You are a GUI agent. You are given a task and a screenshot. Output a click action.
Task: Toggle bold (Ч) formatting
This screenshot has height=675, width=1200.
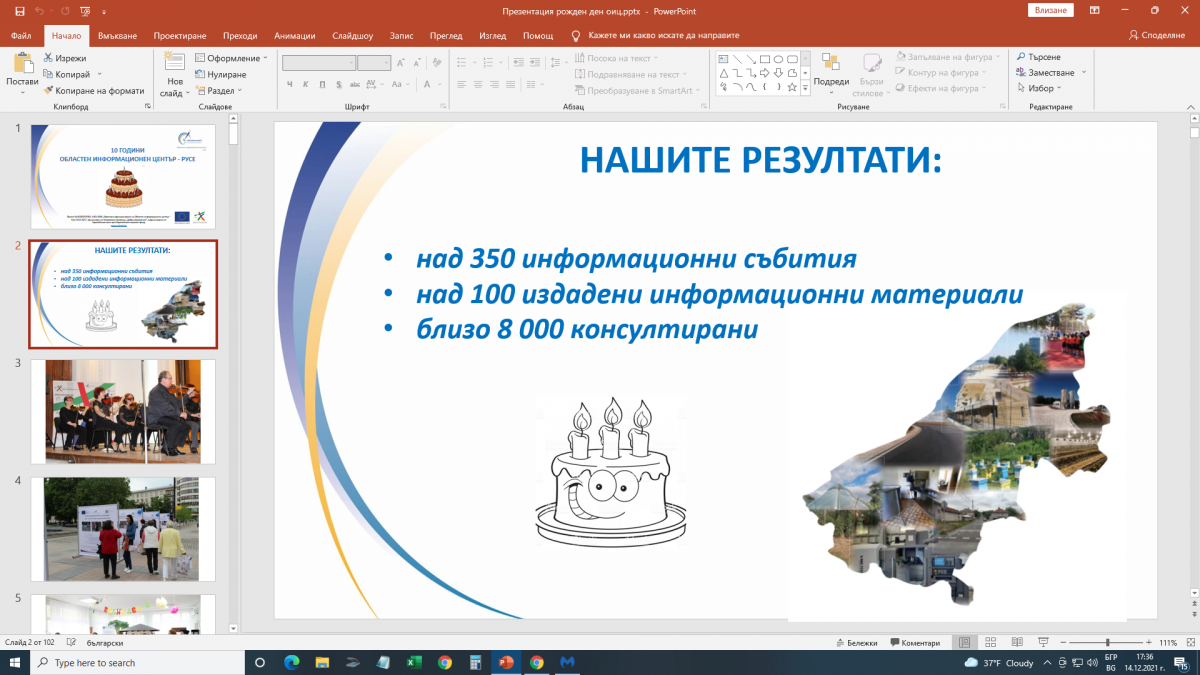point(289,84)
